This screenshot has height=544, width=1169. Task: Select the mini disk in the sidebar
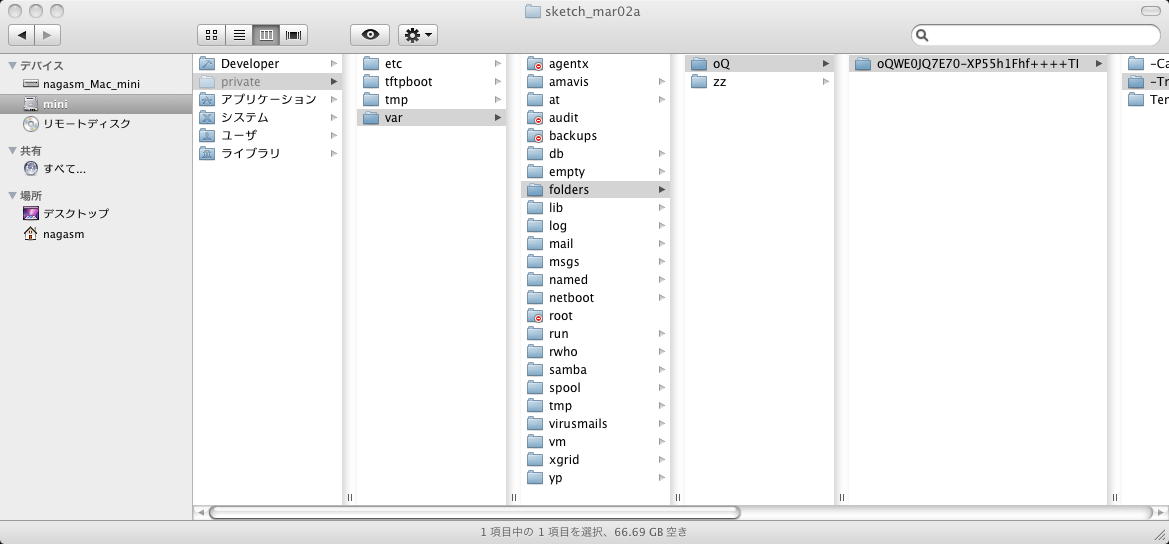96,104
